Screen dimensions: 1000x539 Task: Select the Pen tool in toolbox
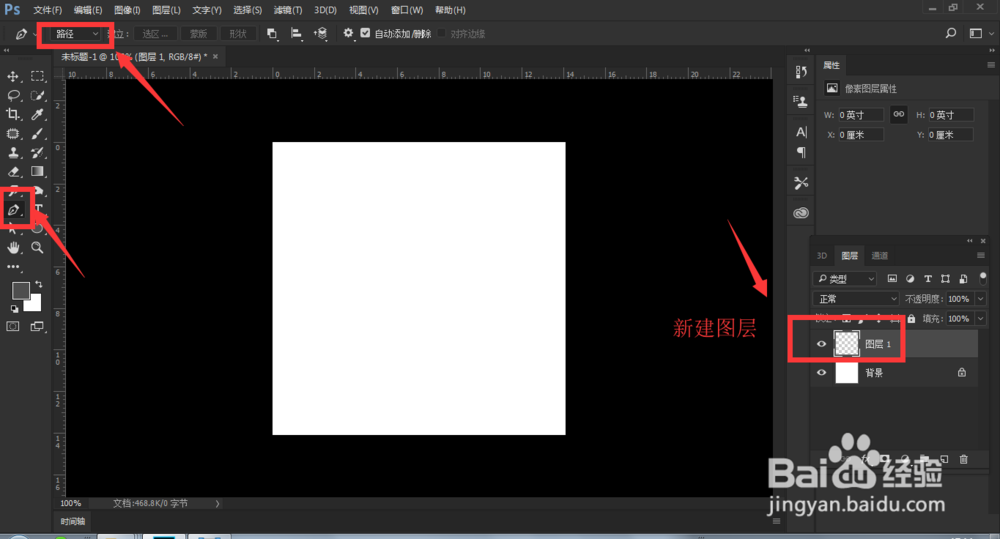point(13,210)
